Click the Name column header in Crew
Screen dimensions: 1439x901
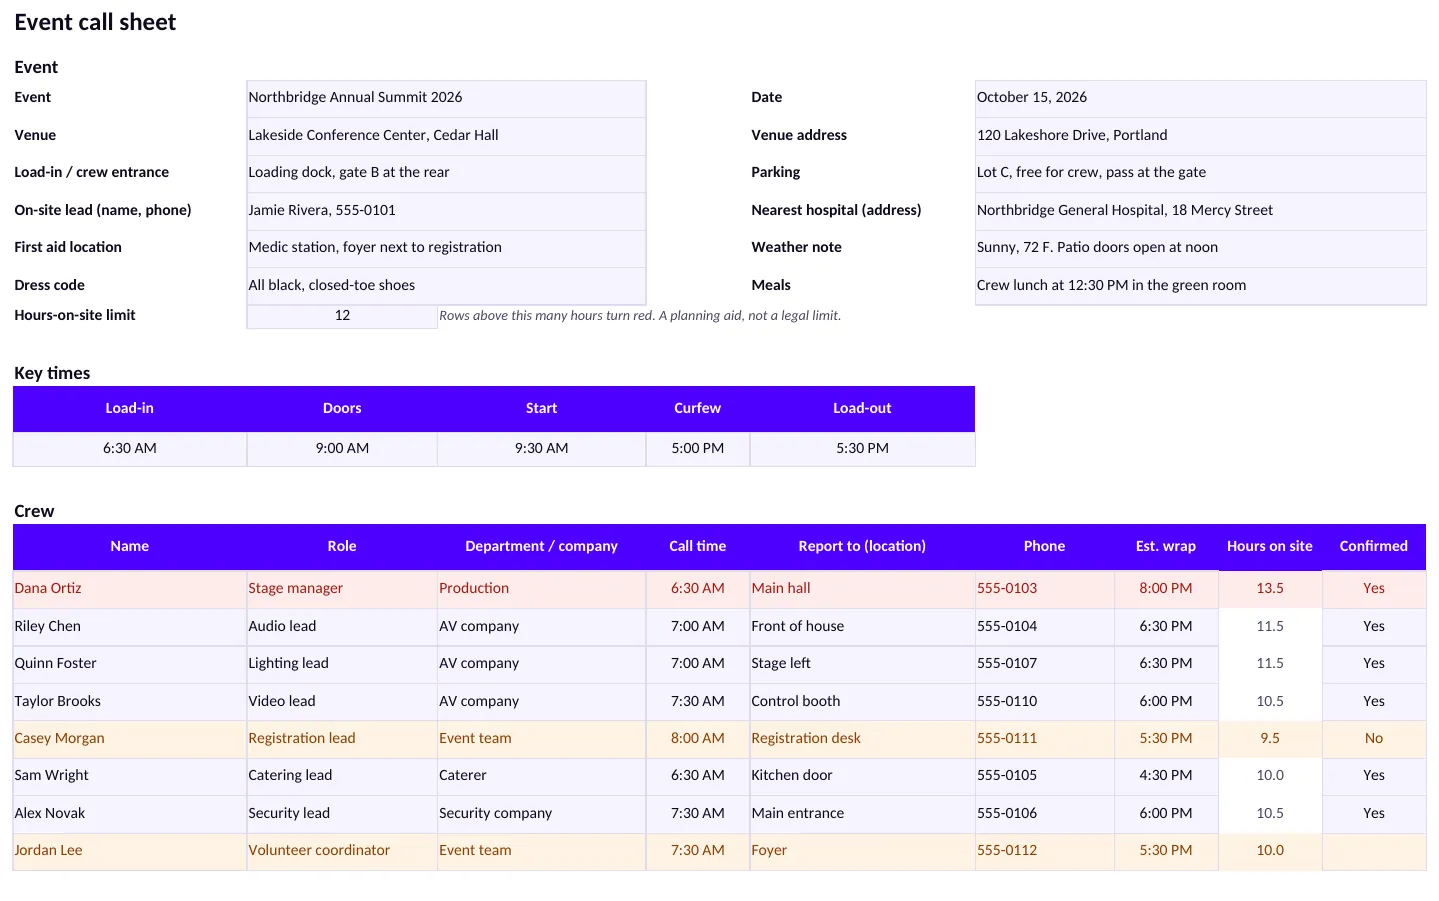pos(130,547)
